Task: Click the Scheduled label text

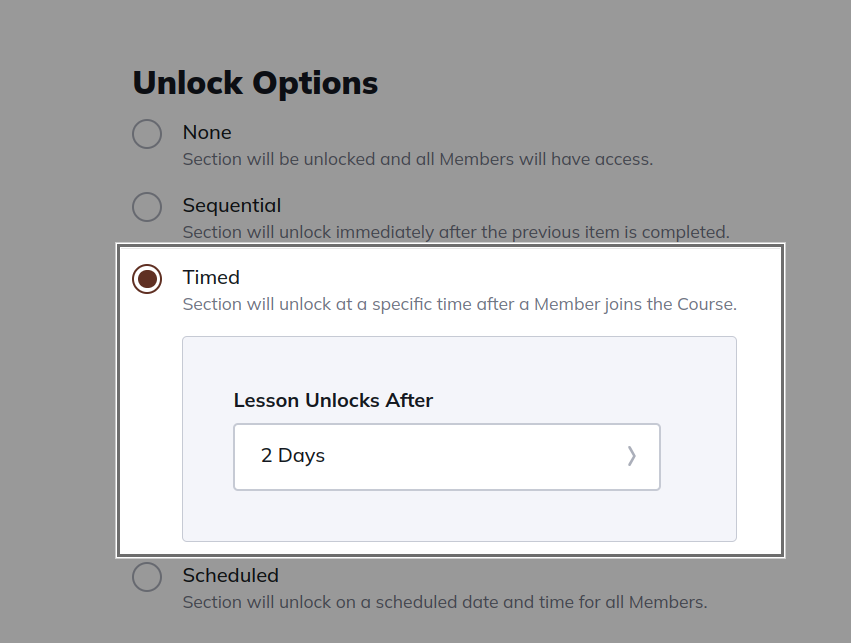Action: (x=231, y=575)
